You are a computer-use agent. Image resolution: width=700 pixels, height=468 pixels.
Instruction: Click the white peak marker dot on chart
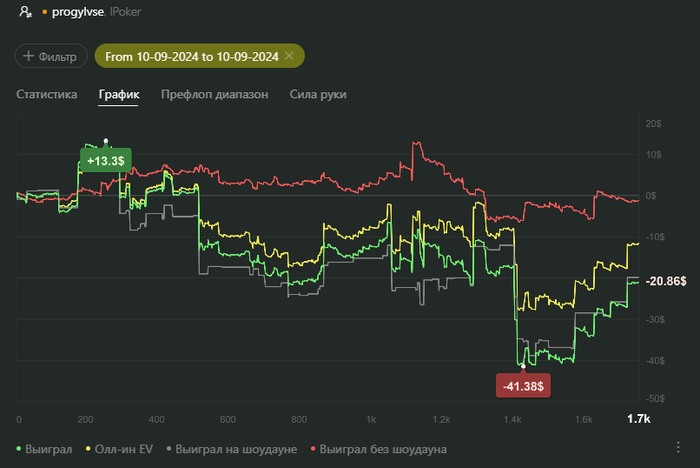[x=107, y=142]
